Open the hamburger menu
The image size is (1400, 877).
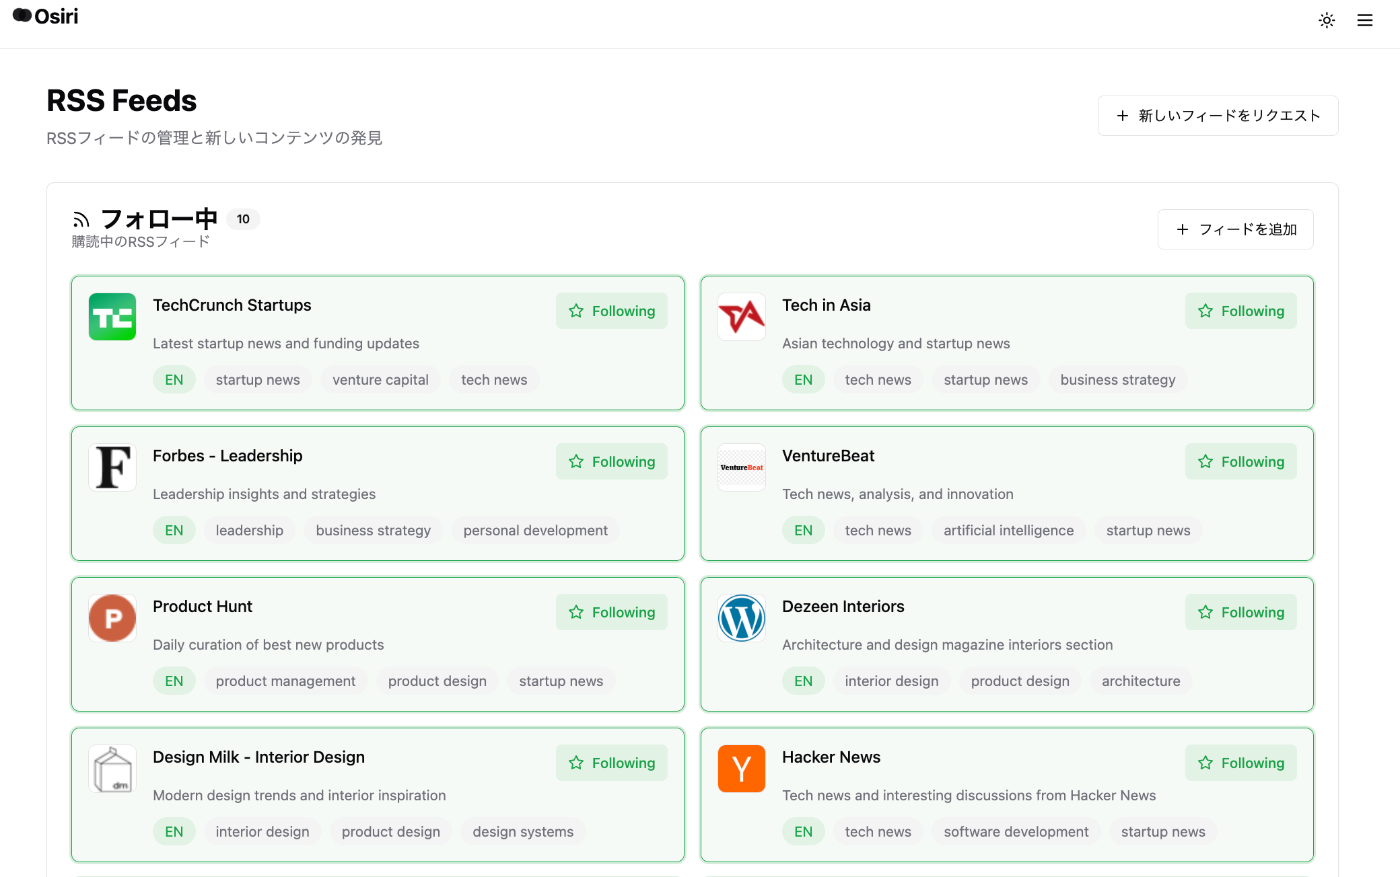[1365, 20]
